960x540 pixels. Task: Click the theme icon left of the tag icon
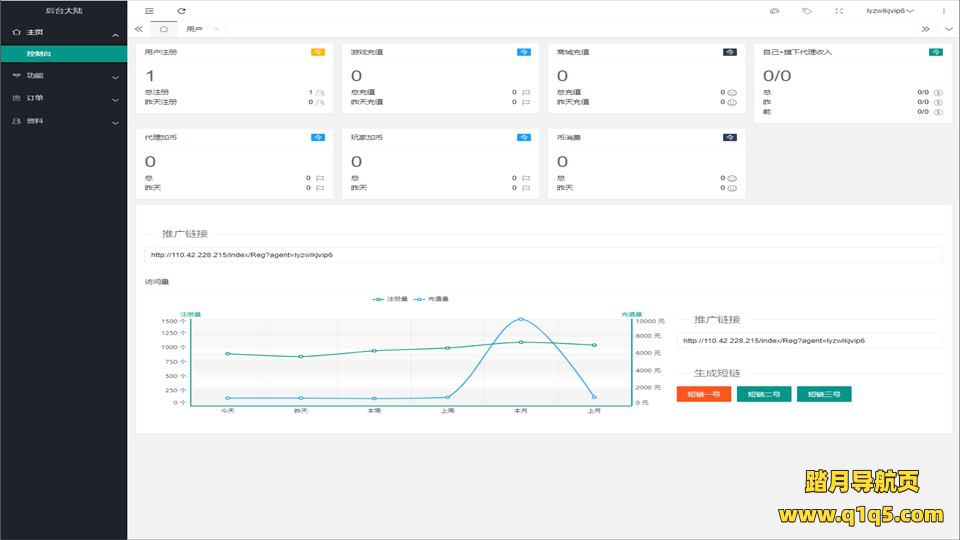[774, 11]
